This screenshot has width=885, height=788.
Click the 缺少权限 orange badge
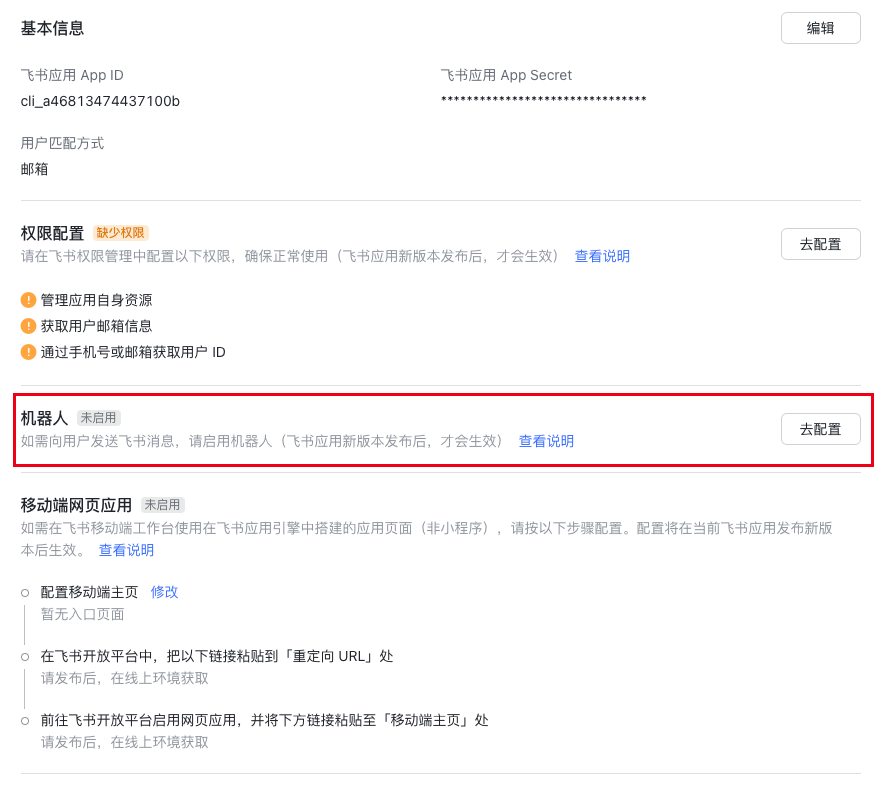click(120, 233)
